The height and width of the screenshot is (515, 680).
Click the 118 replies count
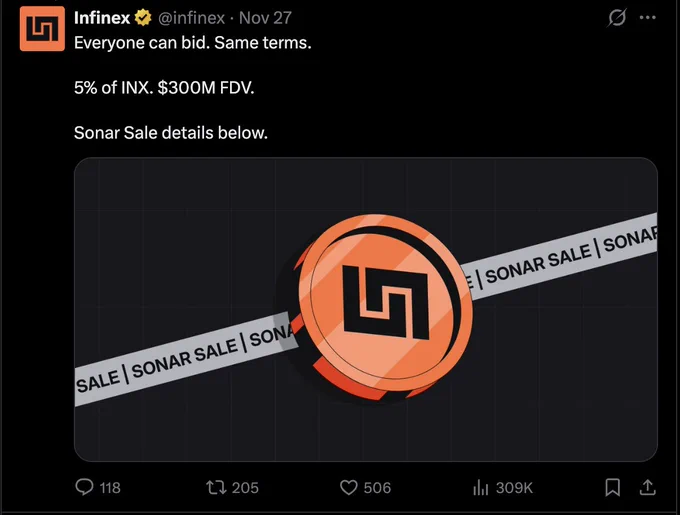(110, 488)
